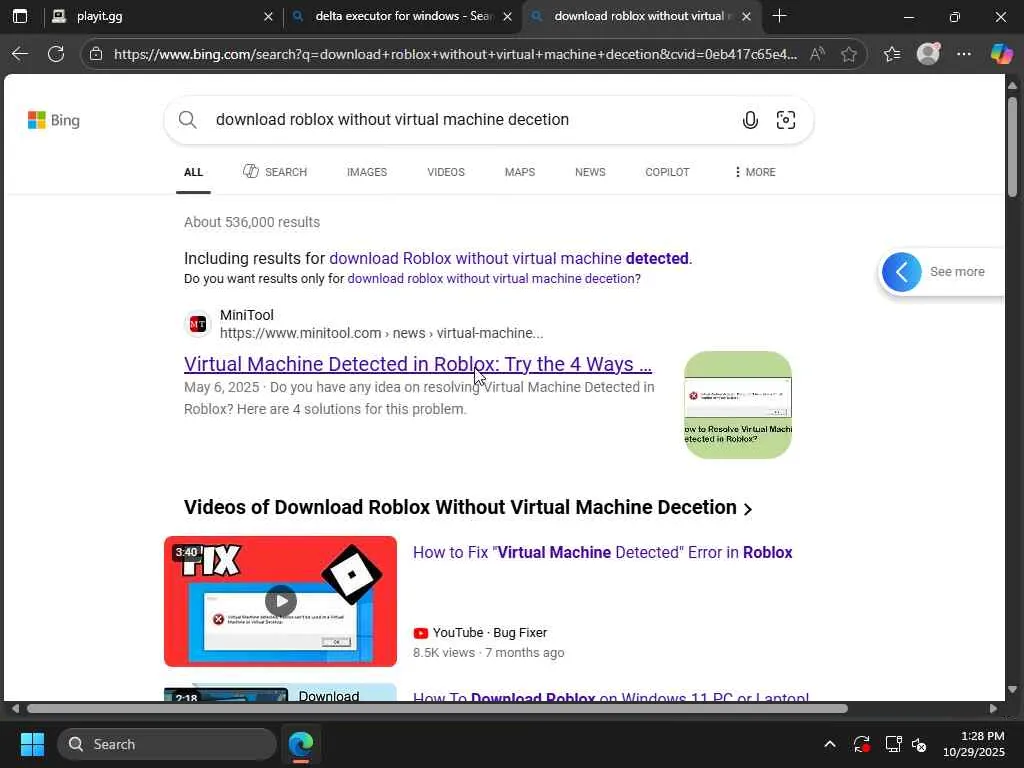
Task: Play the Fix Virtual Machine Detected video
Action: [x=280, y=601]
